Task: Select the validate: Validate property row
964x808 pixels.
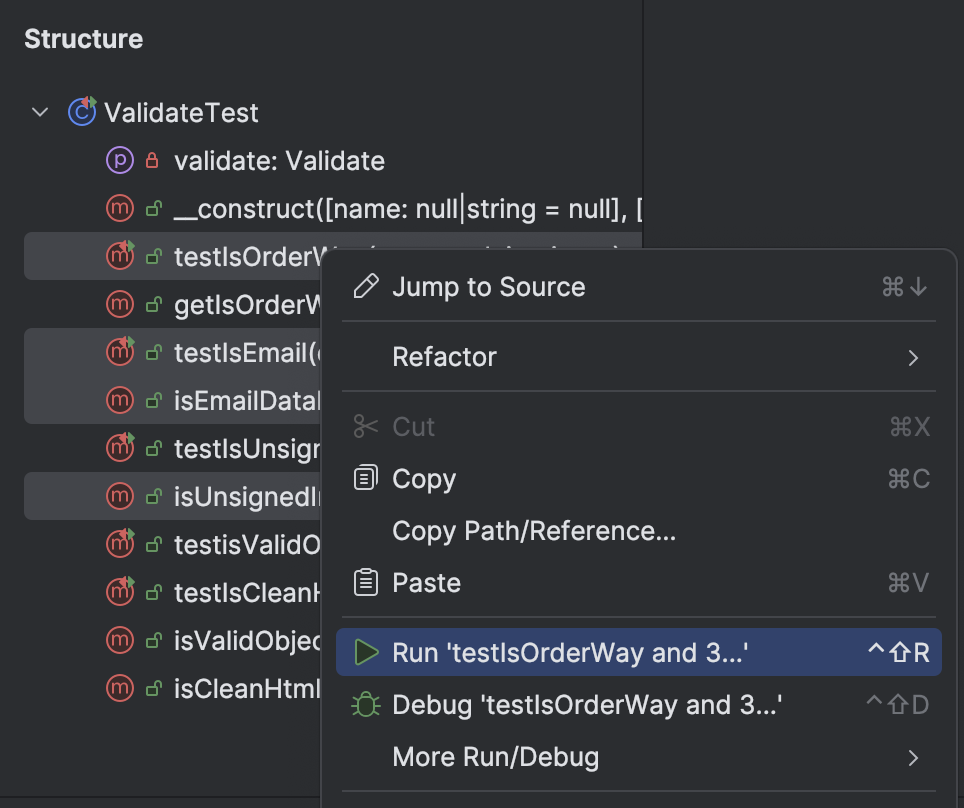Action: click(x=279, y=160)
